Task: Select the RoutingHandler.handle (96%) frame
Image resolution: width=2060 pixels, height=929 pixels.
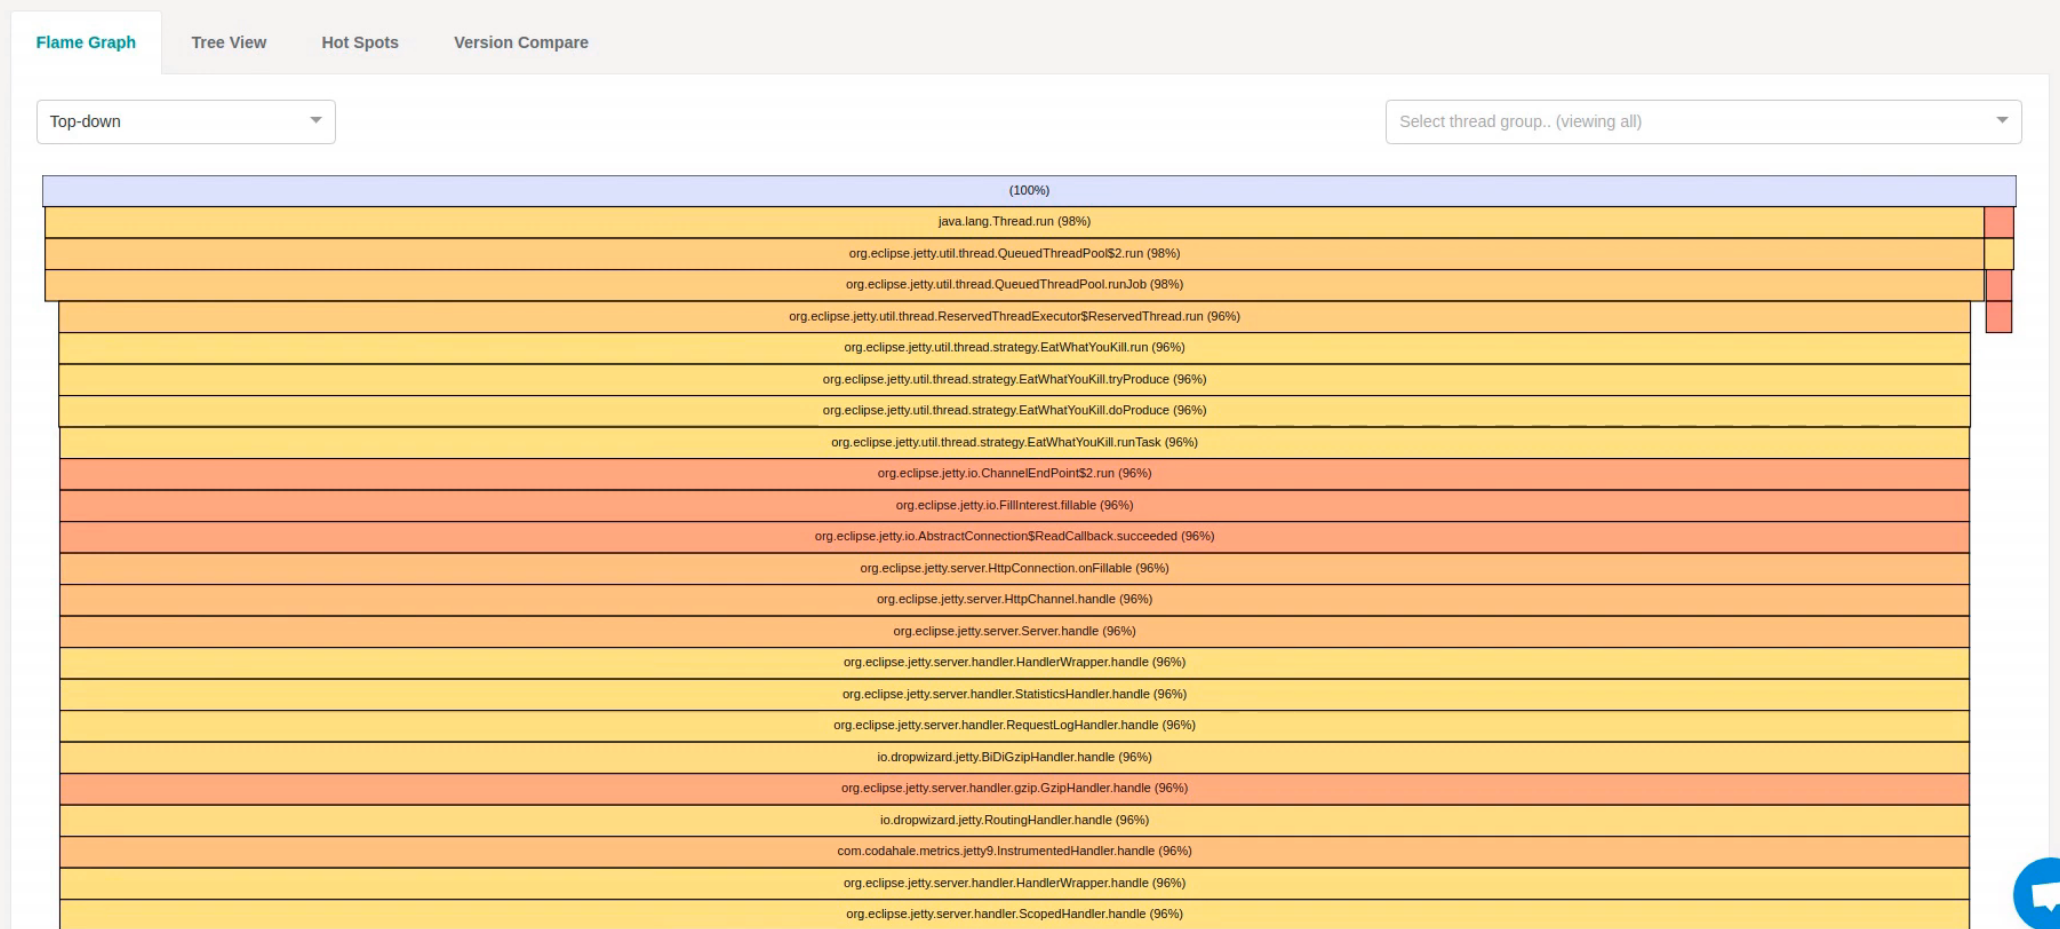Action: [1014, 820]
